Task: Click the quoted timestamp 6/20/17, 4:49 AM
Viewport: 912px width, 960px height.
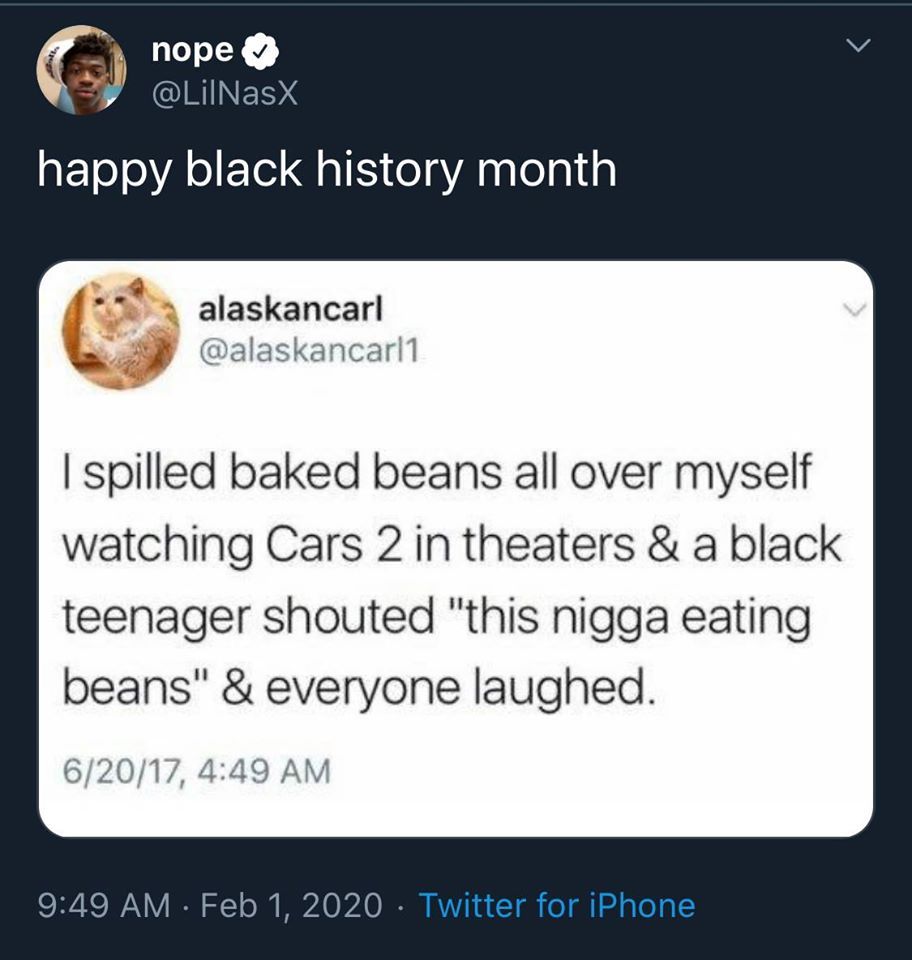Action: (x=196, y=770)
